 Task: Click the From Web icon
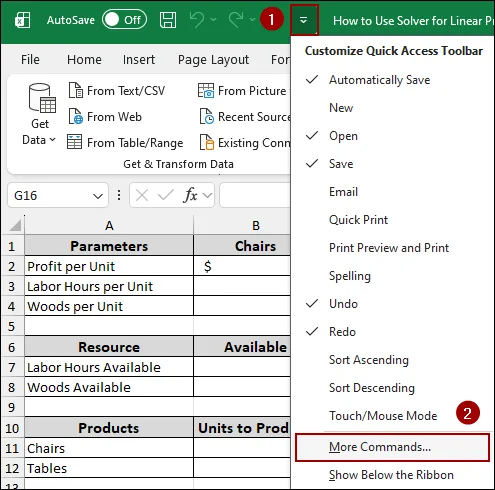pyautogui.click(x=76, y=116)
